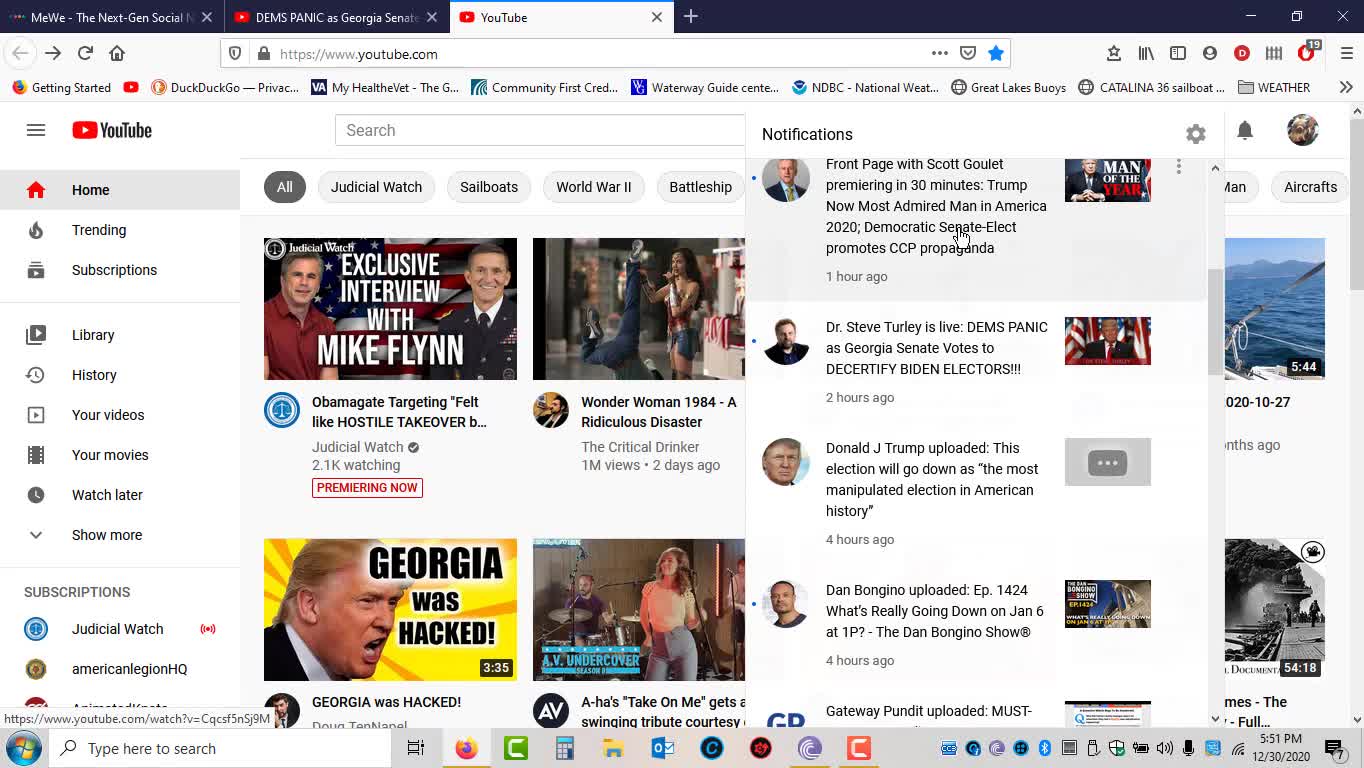Image resolution: width=1364 pixels, height=768 pixels.
Task: Open a new Firefox tab
Action: 691,17
